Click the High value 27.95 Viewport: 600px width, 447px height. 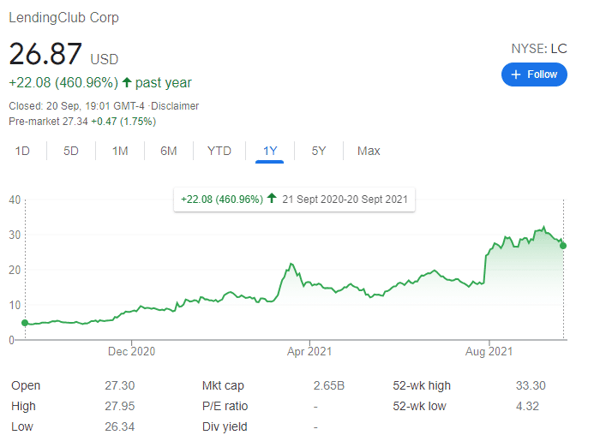(120, 406)
